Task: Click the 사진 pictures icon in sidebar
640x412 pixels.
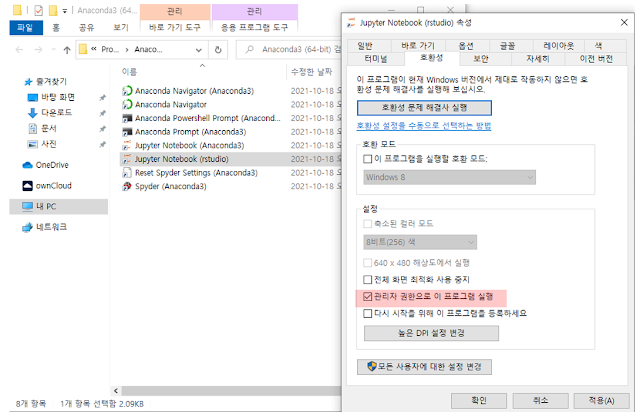Action: coord(32,144)
